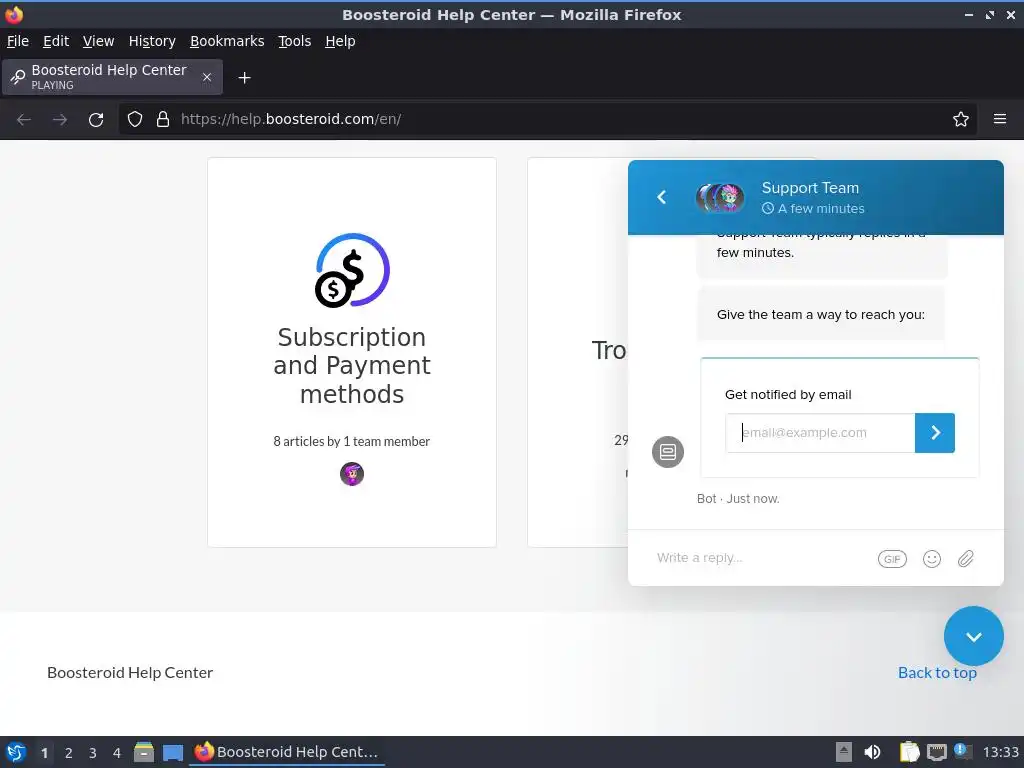This screenshot has width=1024, height=768.
Task: Focus the email@example.com input field
Action: 820,433
